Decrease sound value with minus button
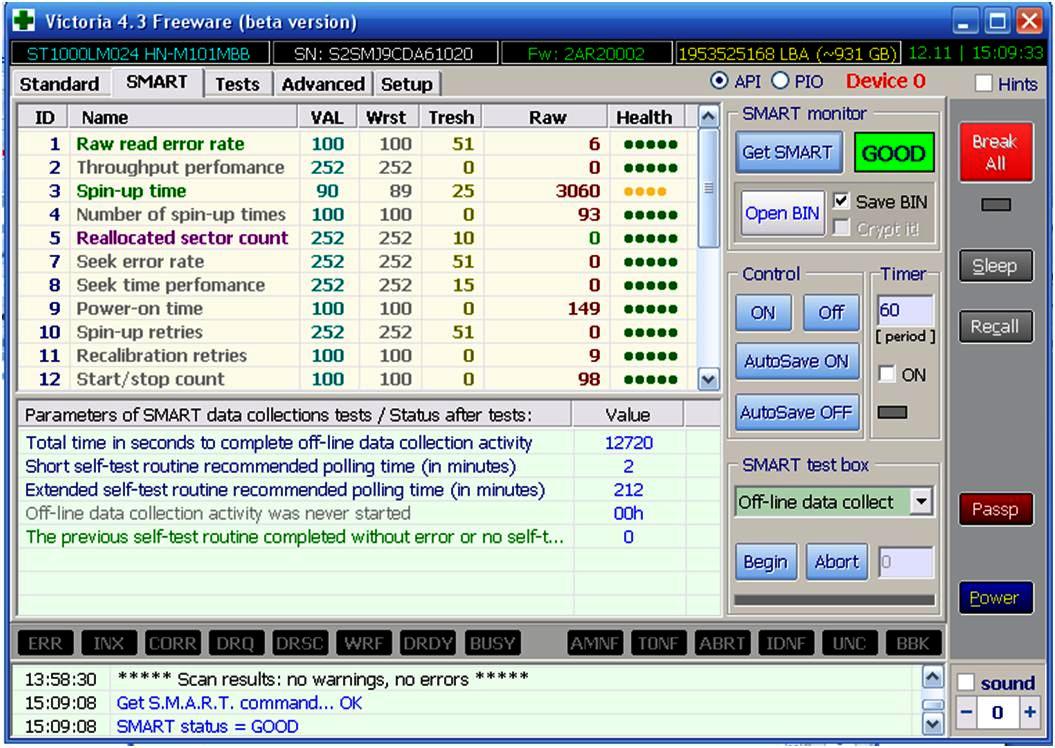 click(x=967, y=712)
